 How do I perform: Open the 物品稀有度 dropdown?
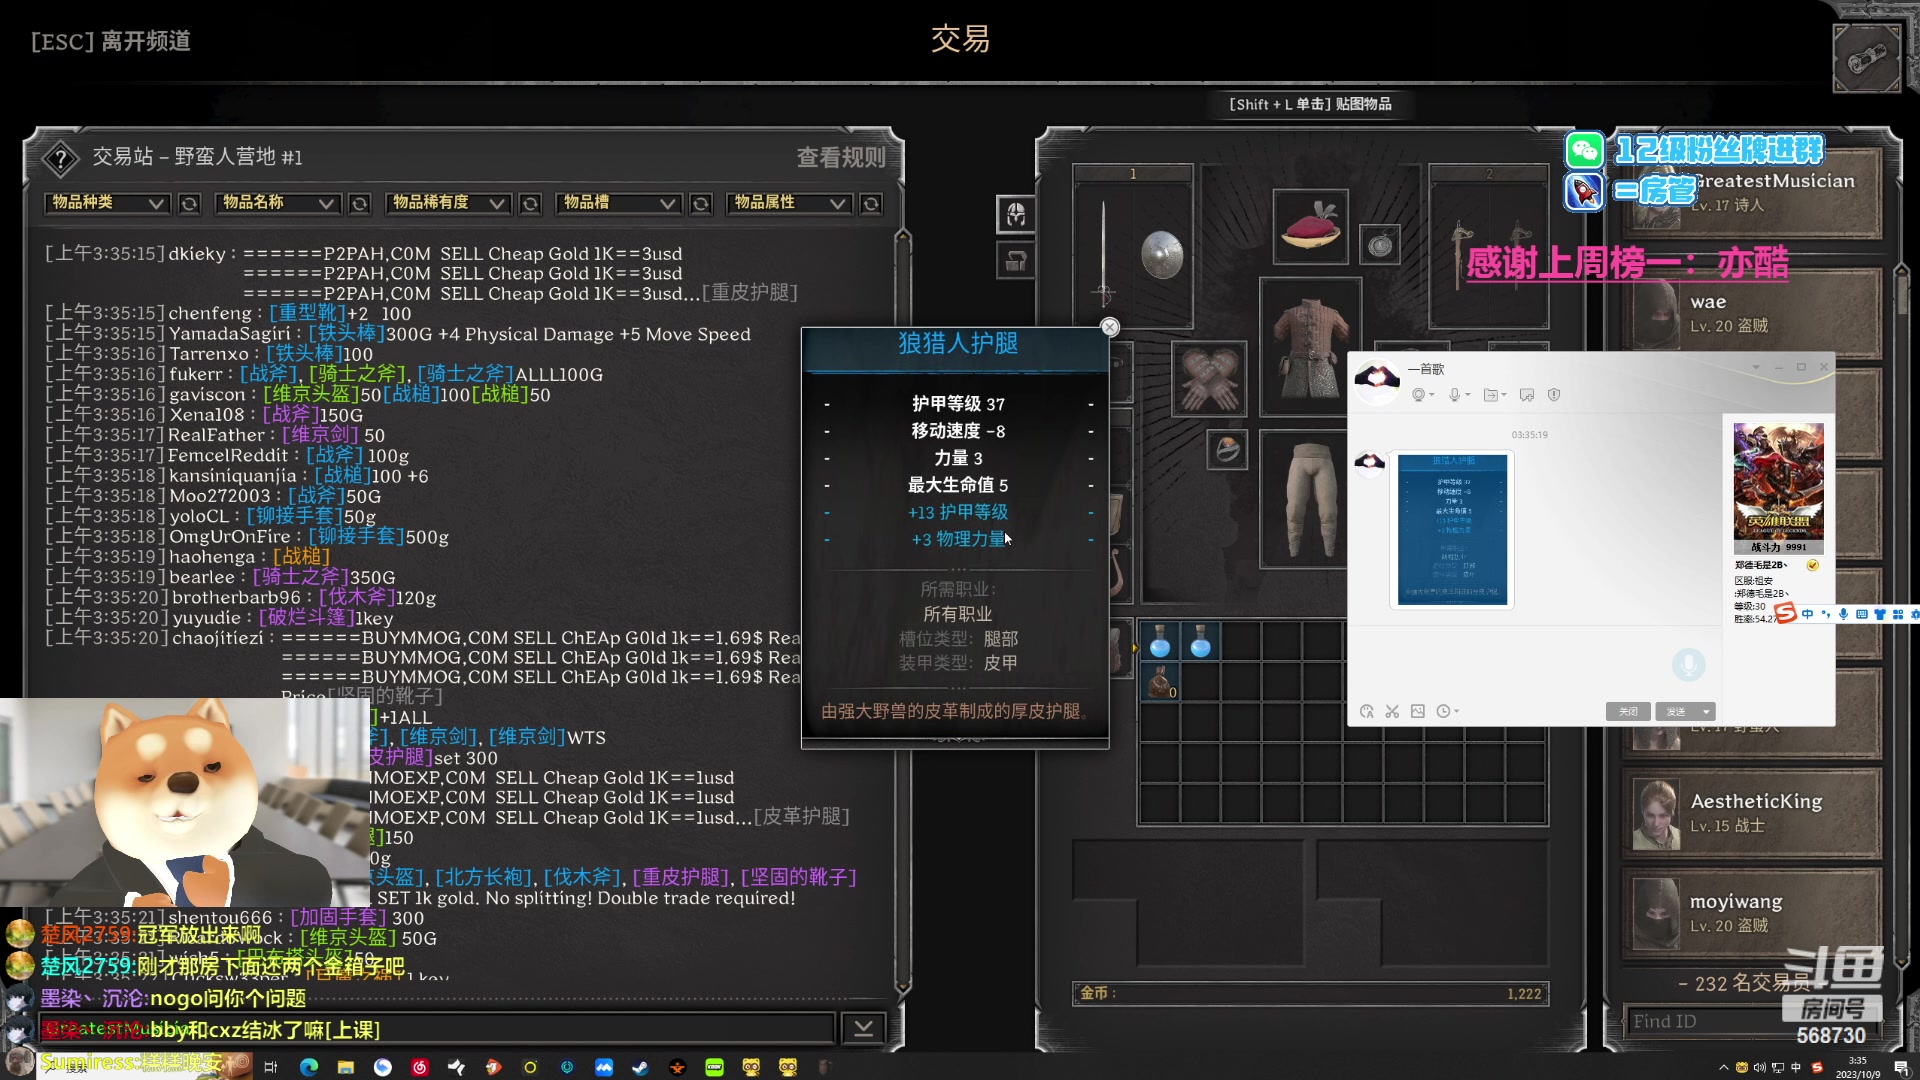(448, 203)
